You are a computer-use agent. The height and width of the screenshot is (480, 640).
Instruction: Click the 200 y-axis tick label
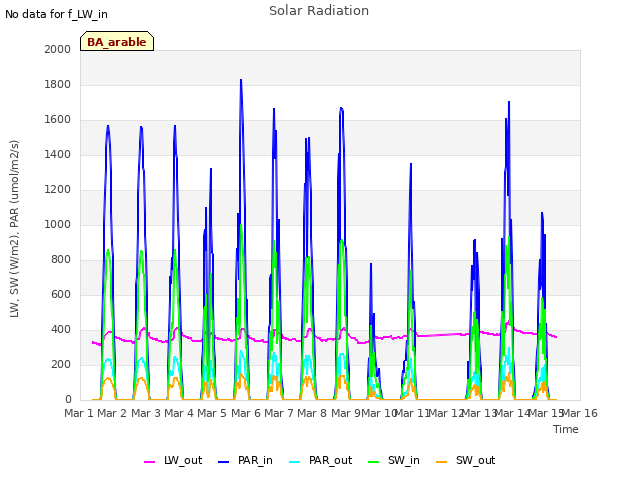(61, 364)
